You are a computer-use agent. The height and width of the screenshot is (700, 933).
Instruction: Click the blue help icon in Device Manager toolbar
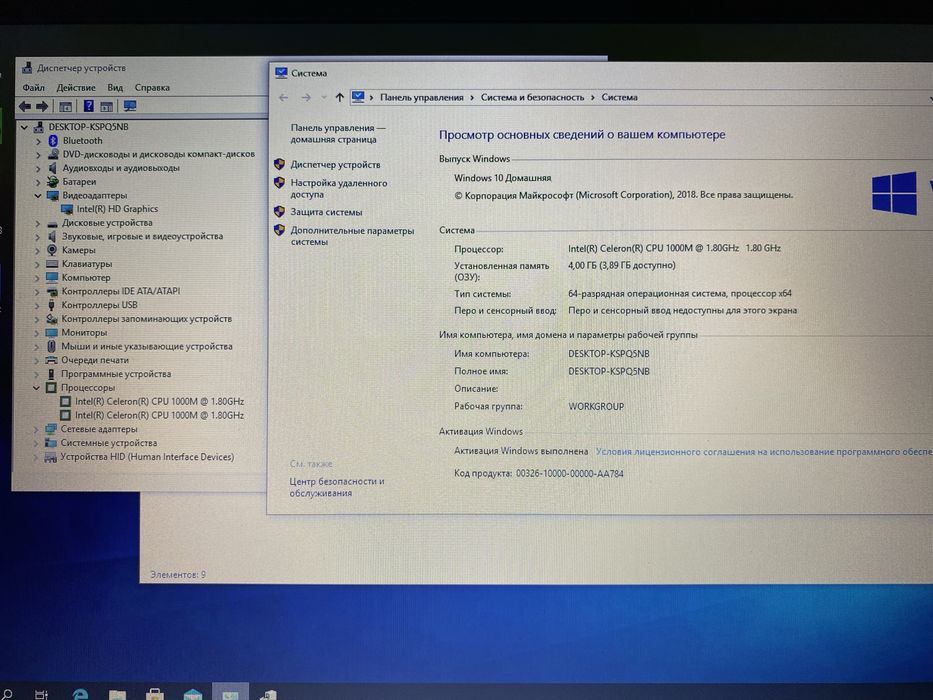pos(89,106)
